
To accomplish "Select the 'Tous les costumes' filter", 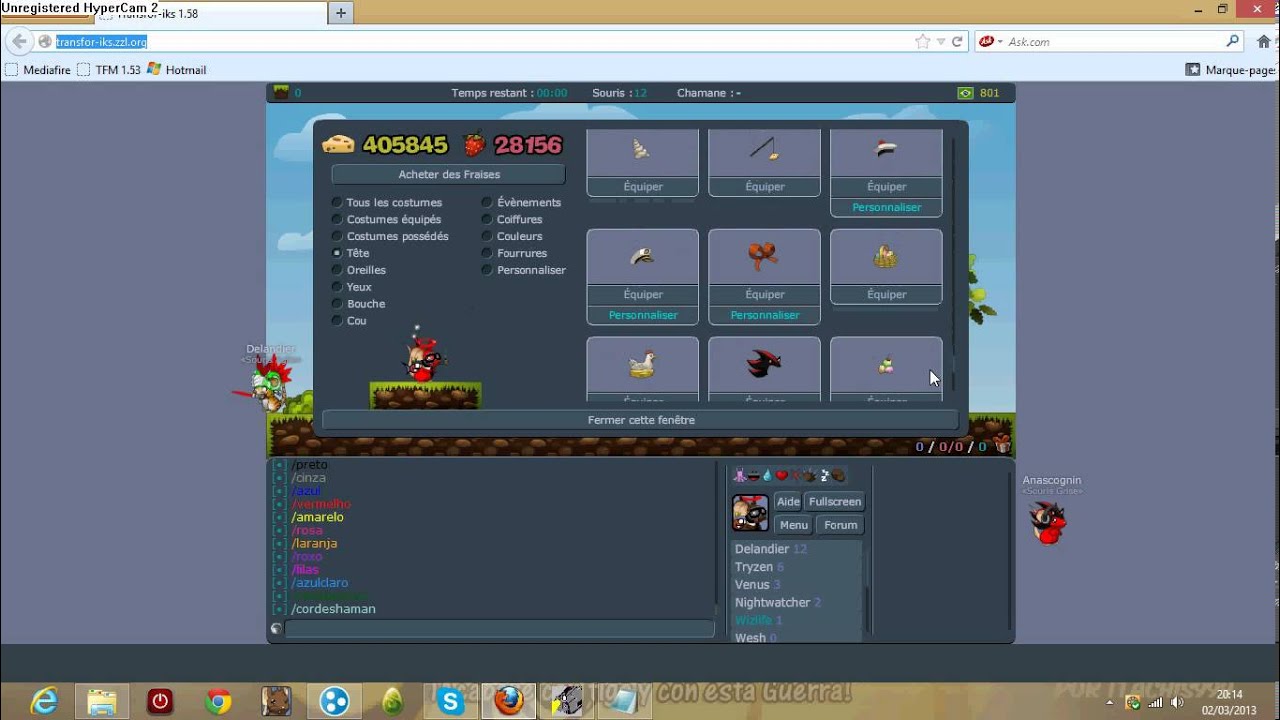I will click(387, 203).
